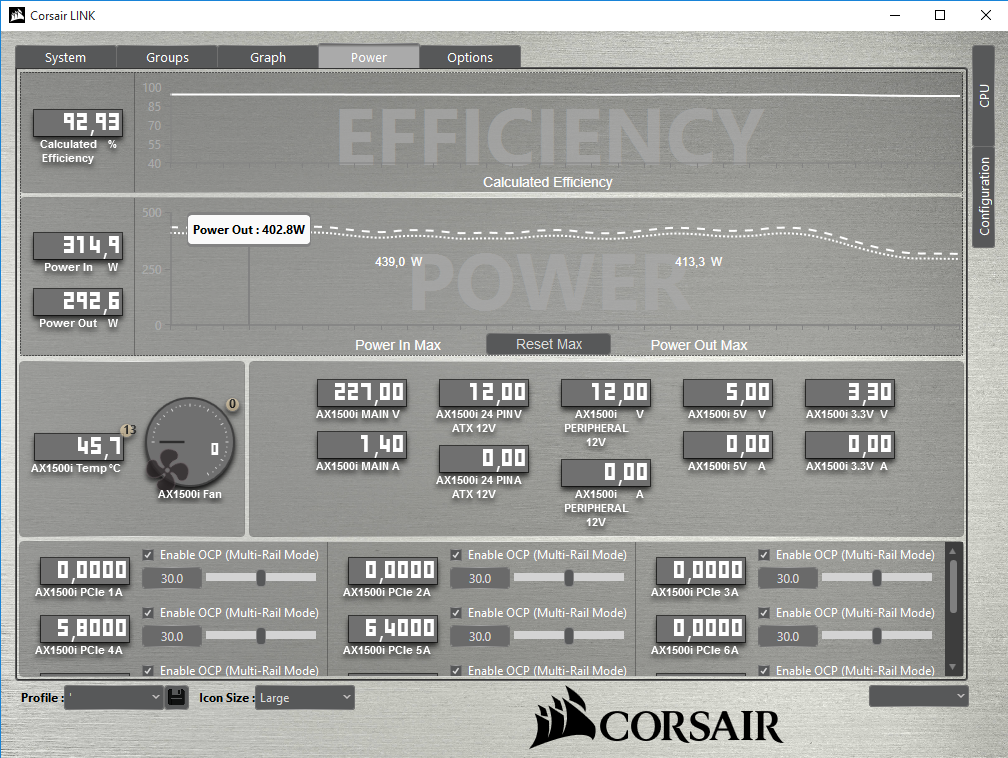Click the Reset Max button
Image resolution: width=1008 pixels, height=758 pixels.
coord(548,344)
